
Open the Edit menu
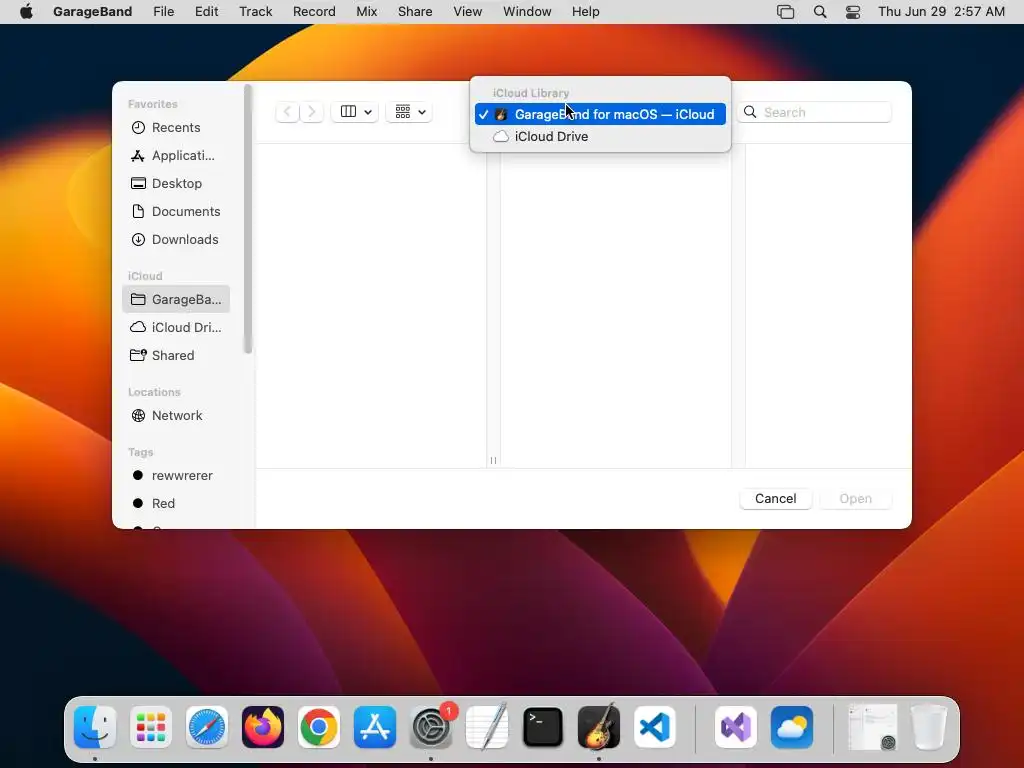point(206,12)
